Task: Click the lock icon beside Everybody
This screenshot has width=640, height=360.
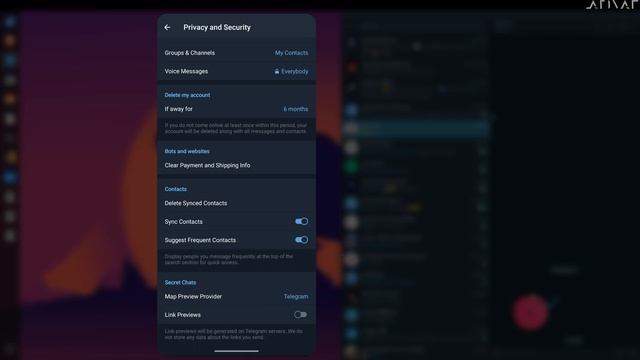Action: [x=277, y=71]
